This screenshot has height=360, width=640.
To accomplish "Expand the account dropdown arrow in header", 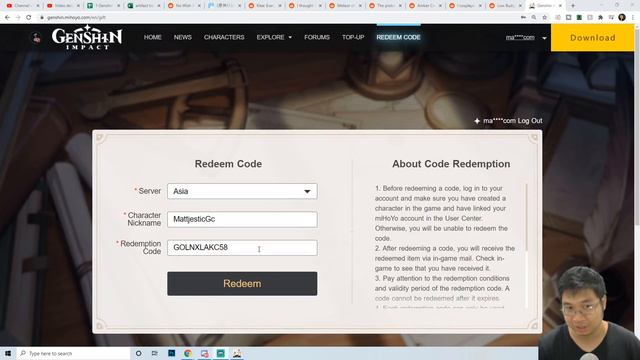I will pyautogui.click(x=544, y=38).
